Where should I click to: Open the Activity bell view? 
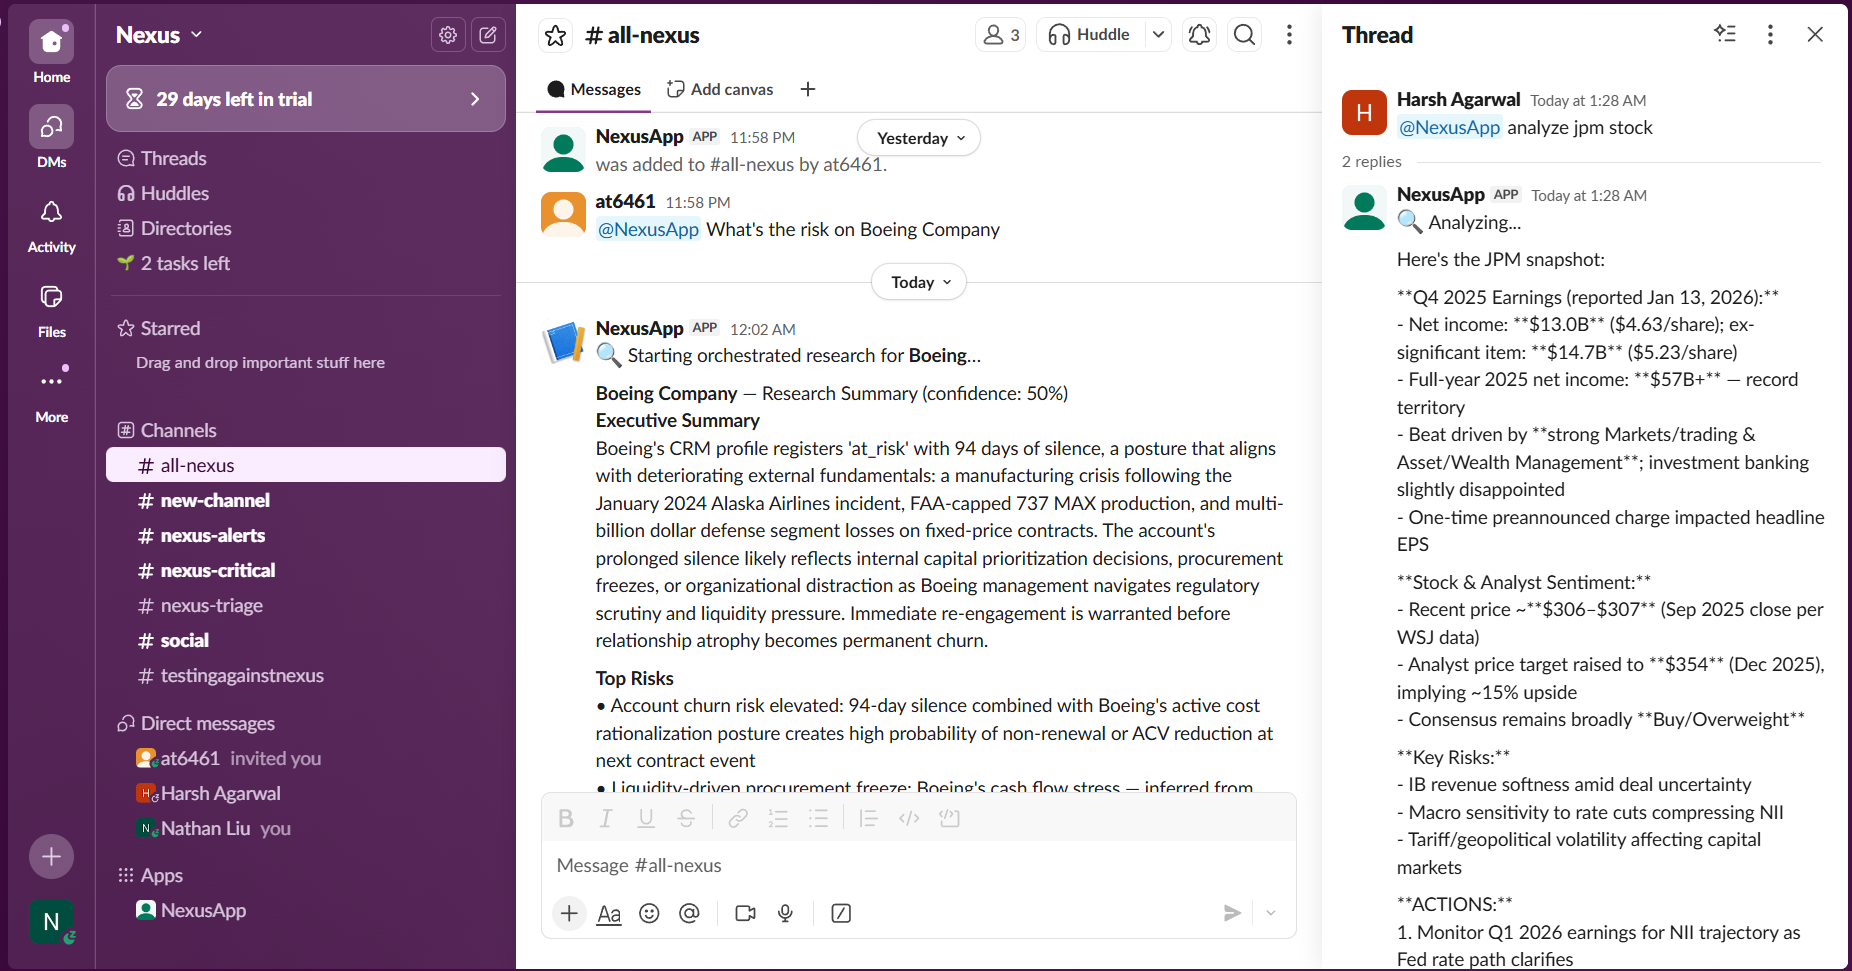pyautogui.click(x=51, y=224)
